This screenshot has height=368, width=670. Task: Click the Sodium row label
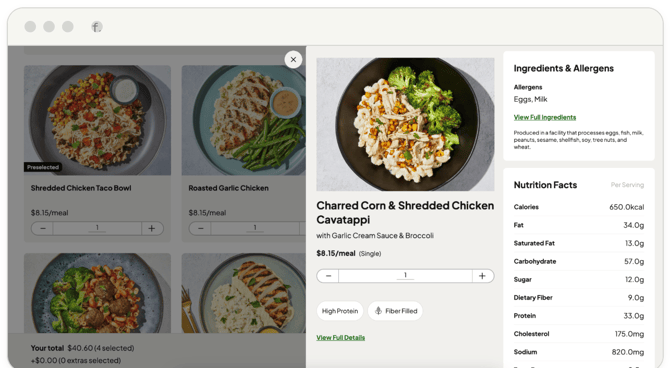tap(525, 352)
